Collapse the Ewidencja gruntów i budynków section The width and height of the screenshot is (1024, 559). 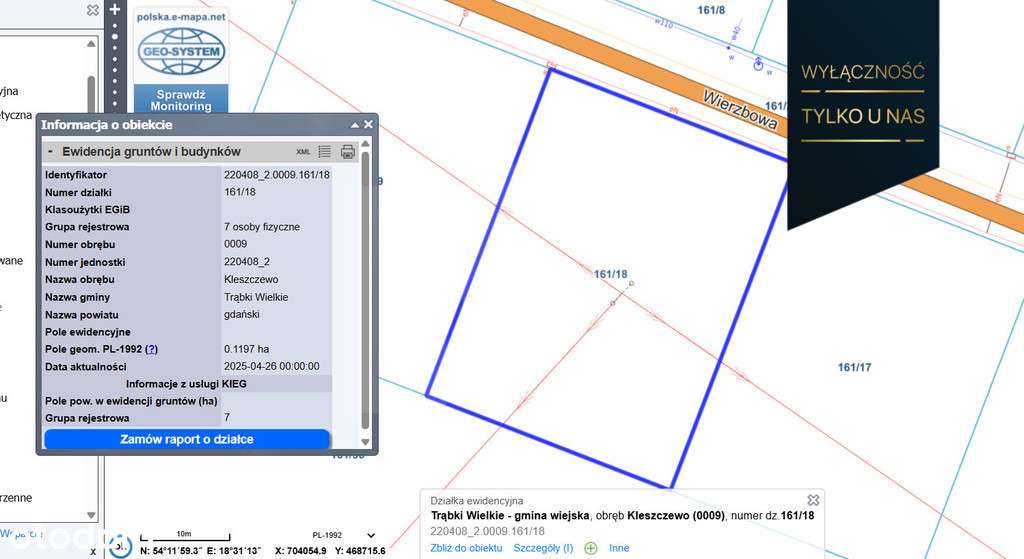click(50, 152)
